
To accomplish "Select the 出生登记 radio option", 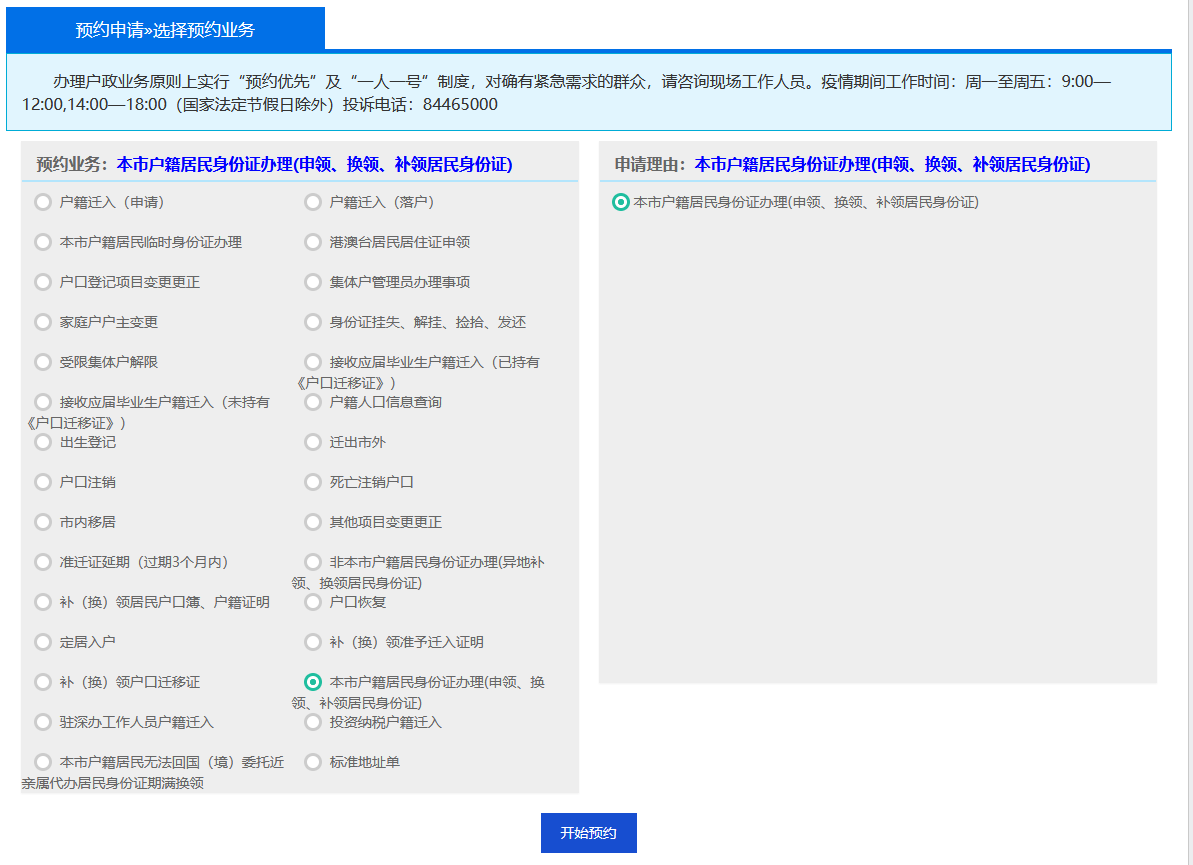I will 43,442.
